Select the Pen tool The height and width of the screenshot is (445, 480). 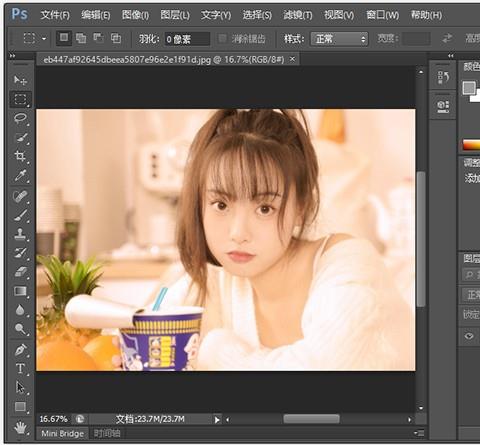pyautogui.click(x=20, y=350)
